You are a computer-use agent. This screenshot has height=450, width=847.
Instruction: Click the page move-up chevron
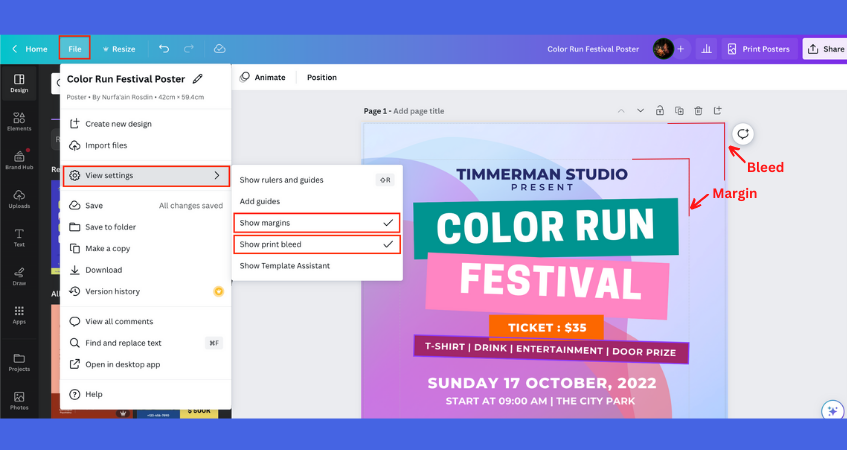620,110
